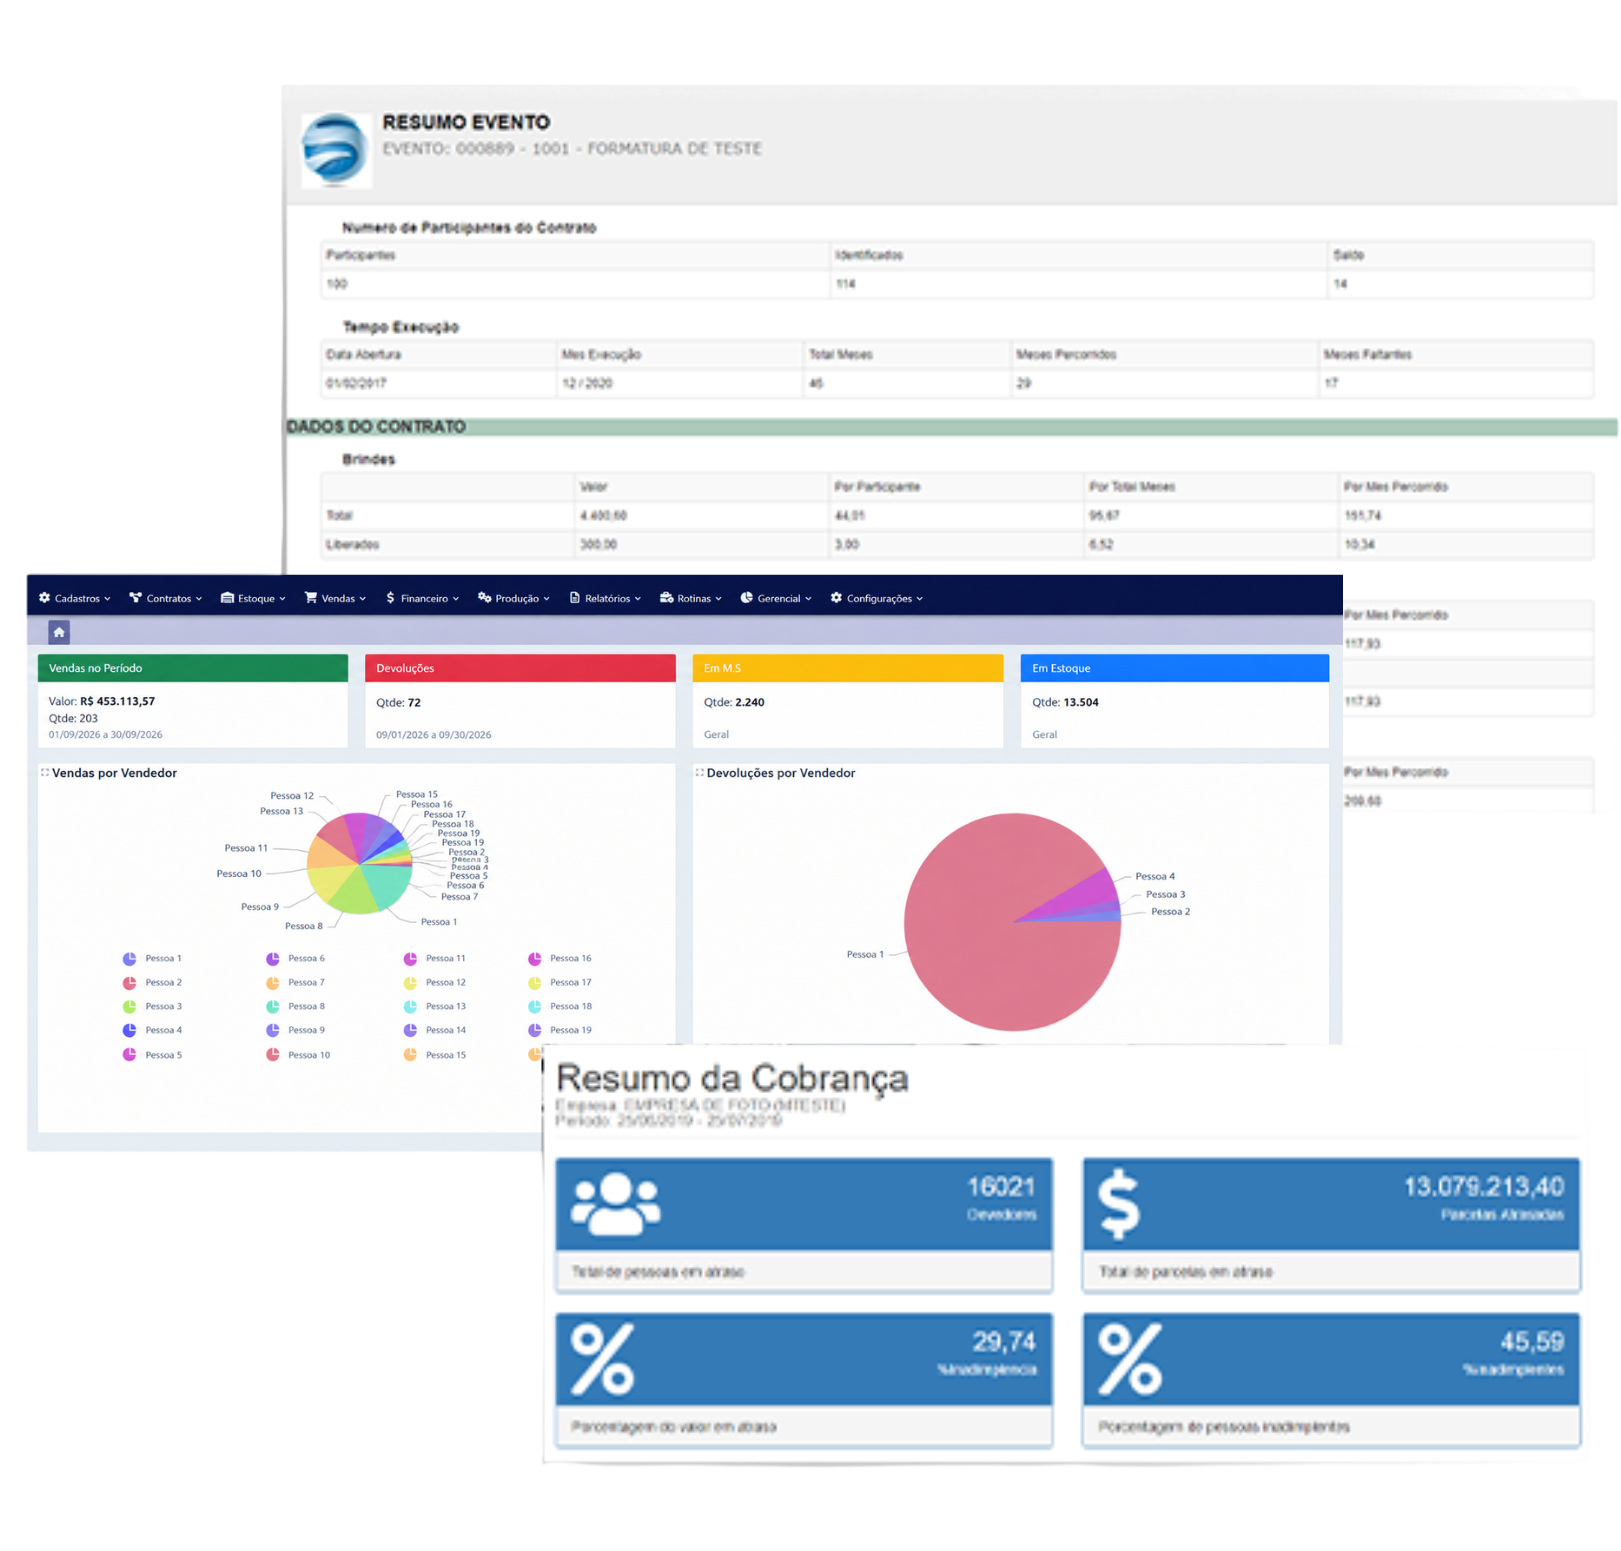Open the Vendas menu
The width and height of the screenshot is (1621, 1551).
click(x=336, y=598)
